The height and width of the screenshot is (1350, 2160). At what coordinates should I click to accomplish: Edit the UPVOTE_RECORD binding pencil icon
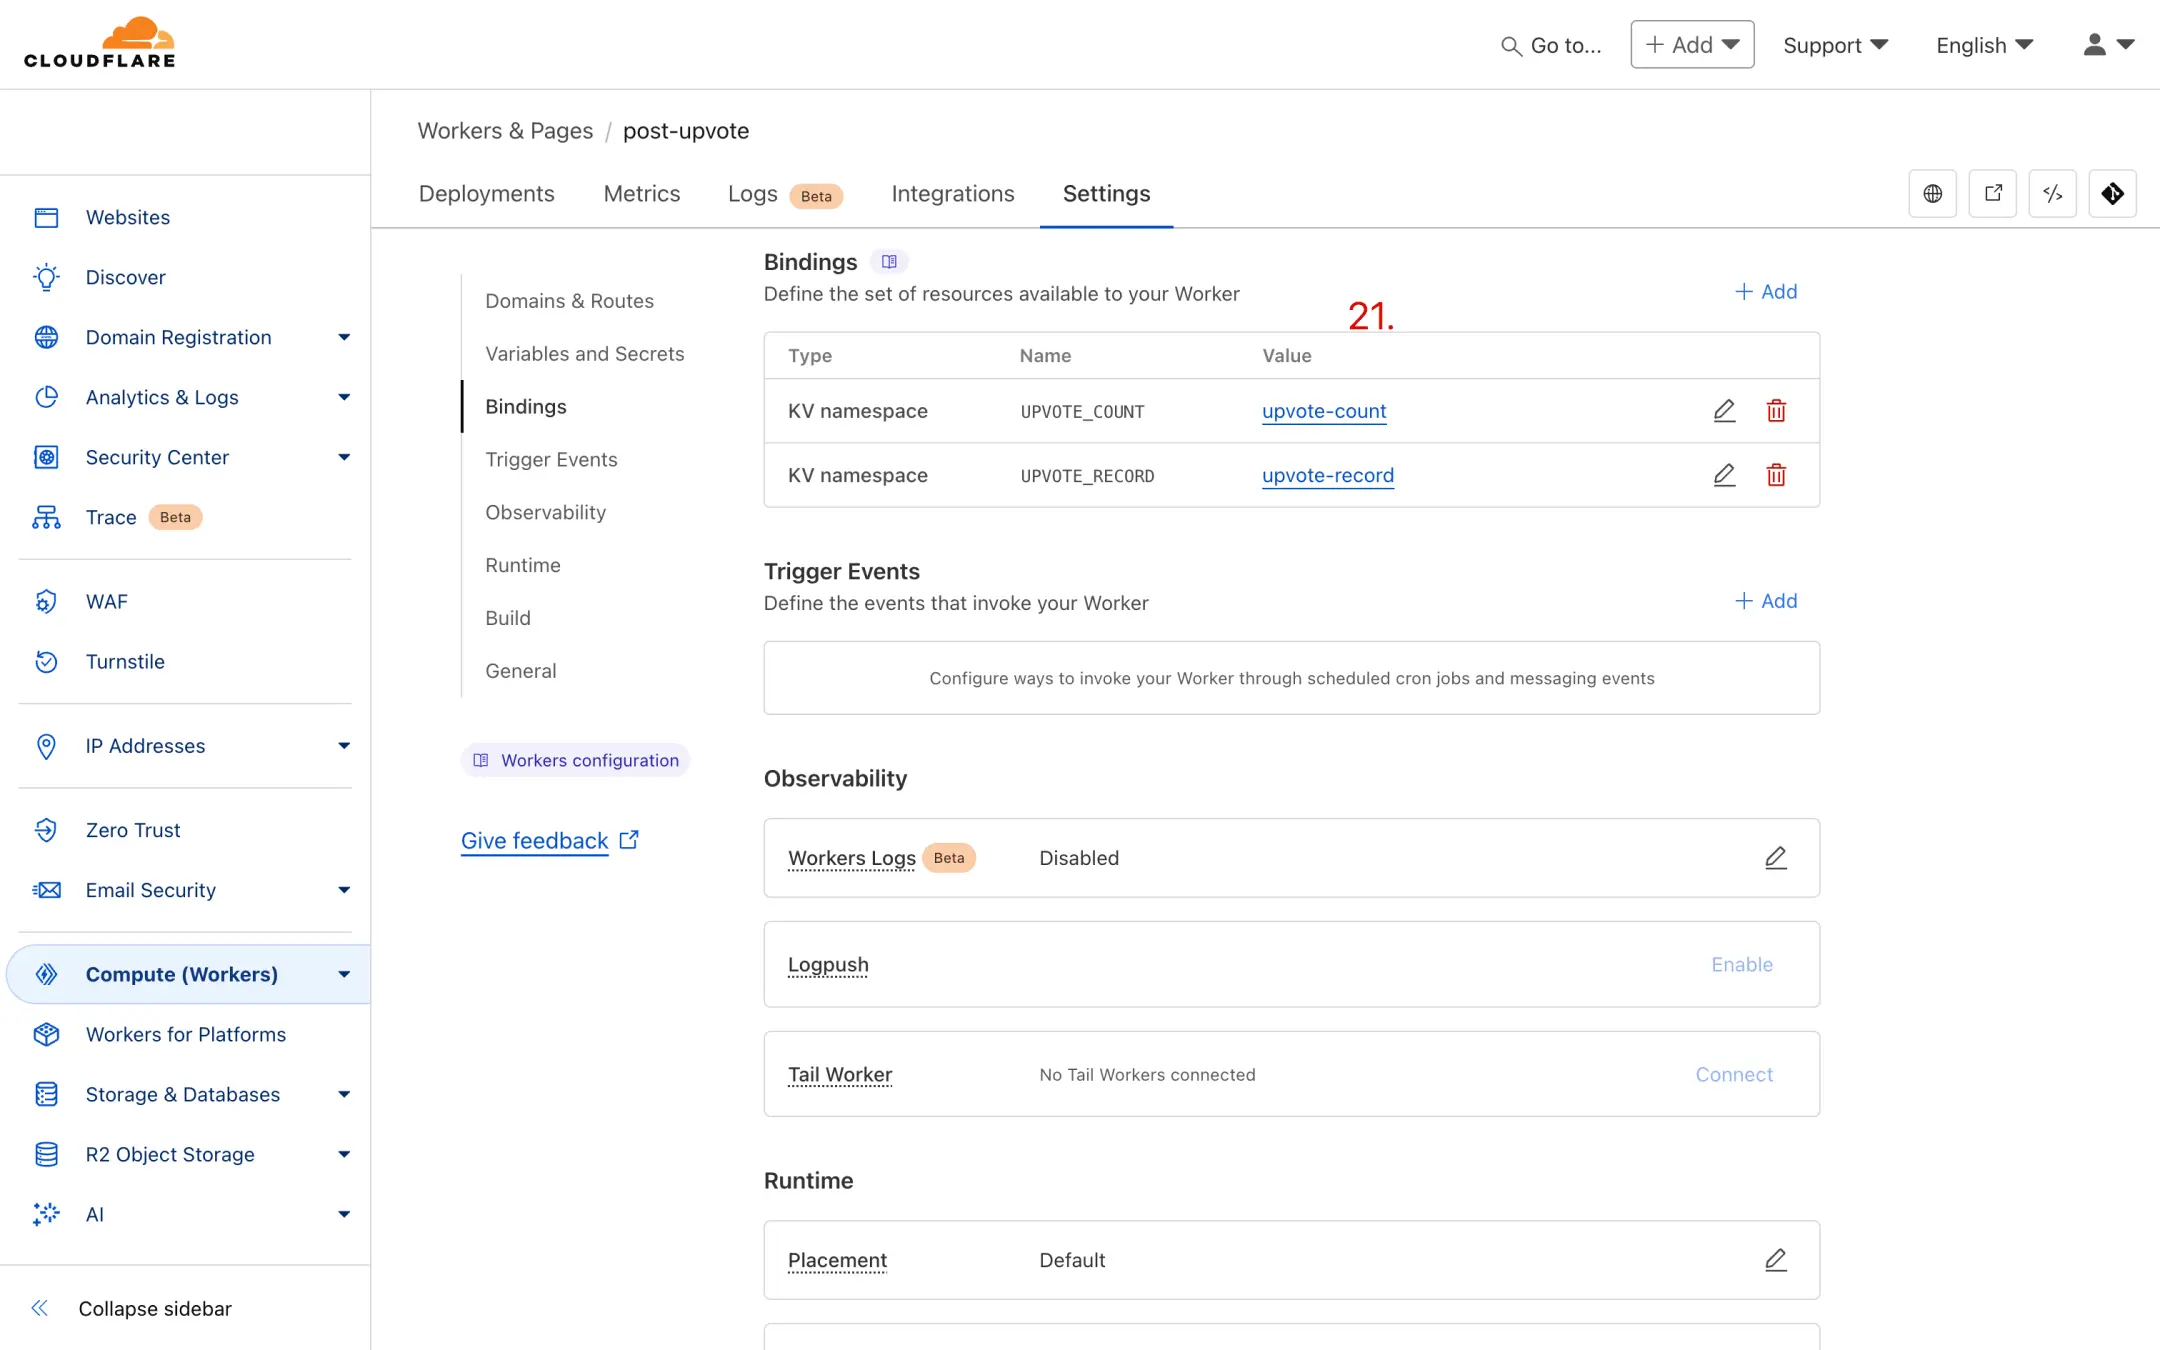pos(1724,475)
